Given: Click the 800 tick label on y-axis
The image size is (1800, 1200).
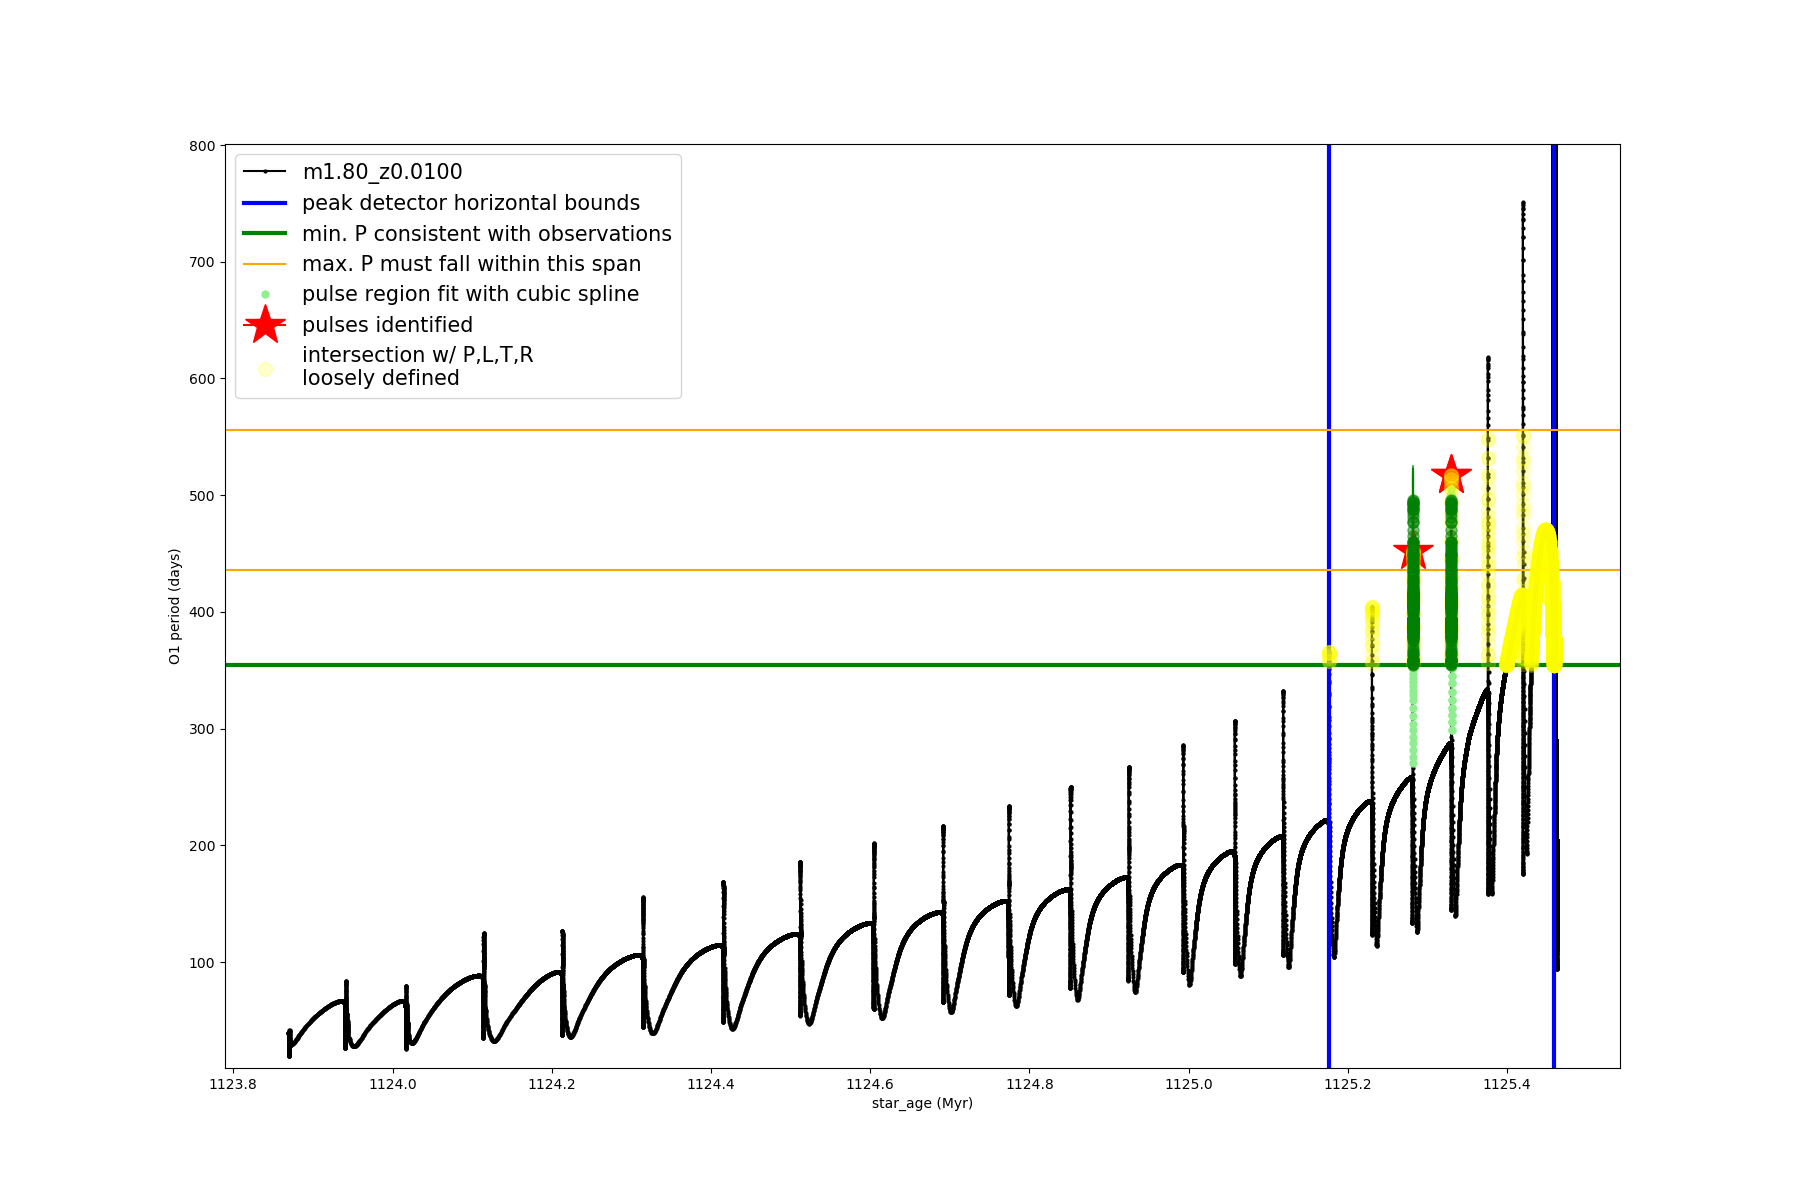Looking at the screenshot, I should (202, 146).
